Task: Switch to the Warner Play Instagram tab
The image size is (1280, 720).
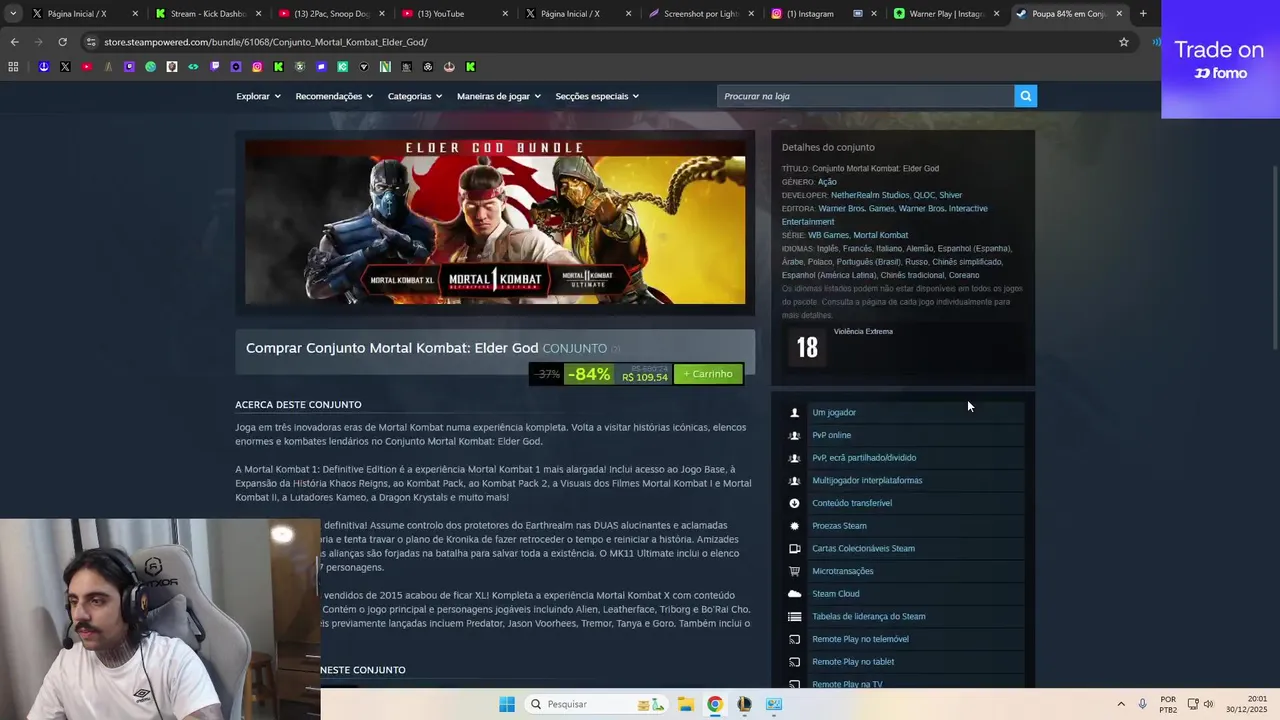Action: click(946, 14)
